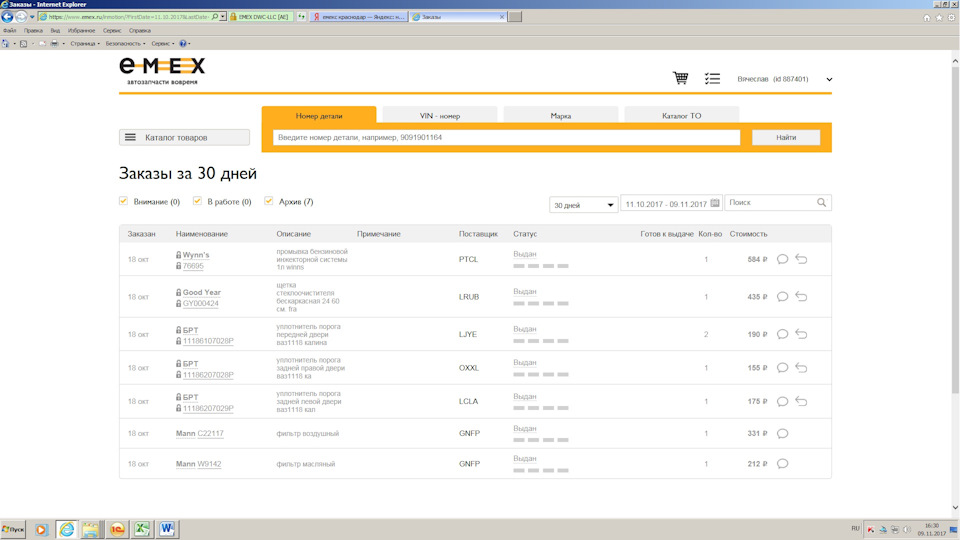Click the browser forward arrow button
The height and width of the screenshot is (540, 960).
click(x=21, y=17)
